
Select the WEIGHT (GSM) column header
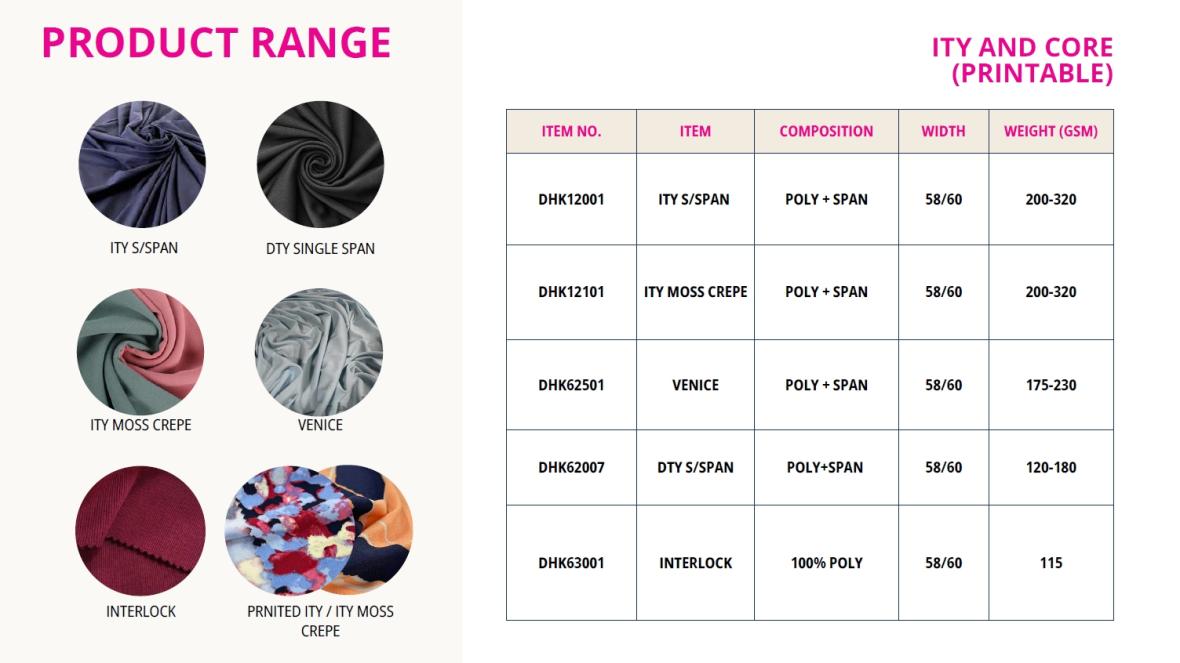(1051, 132)
